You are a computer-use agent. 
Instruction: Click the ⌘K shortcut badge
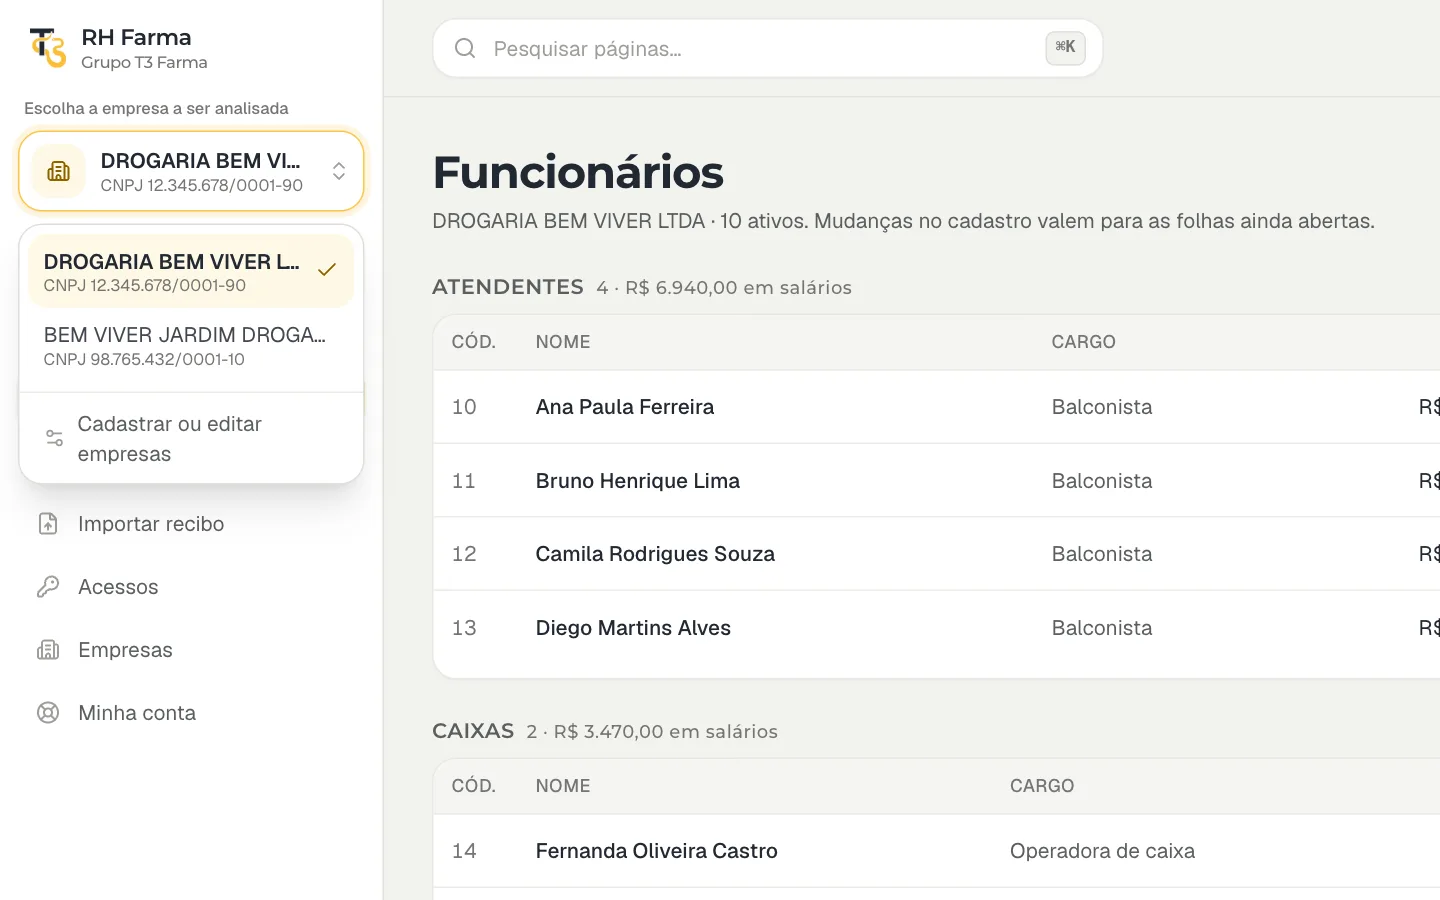pos(1065,47)
